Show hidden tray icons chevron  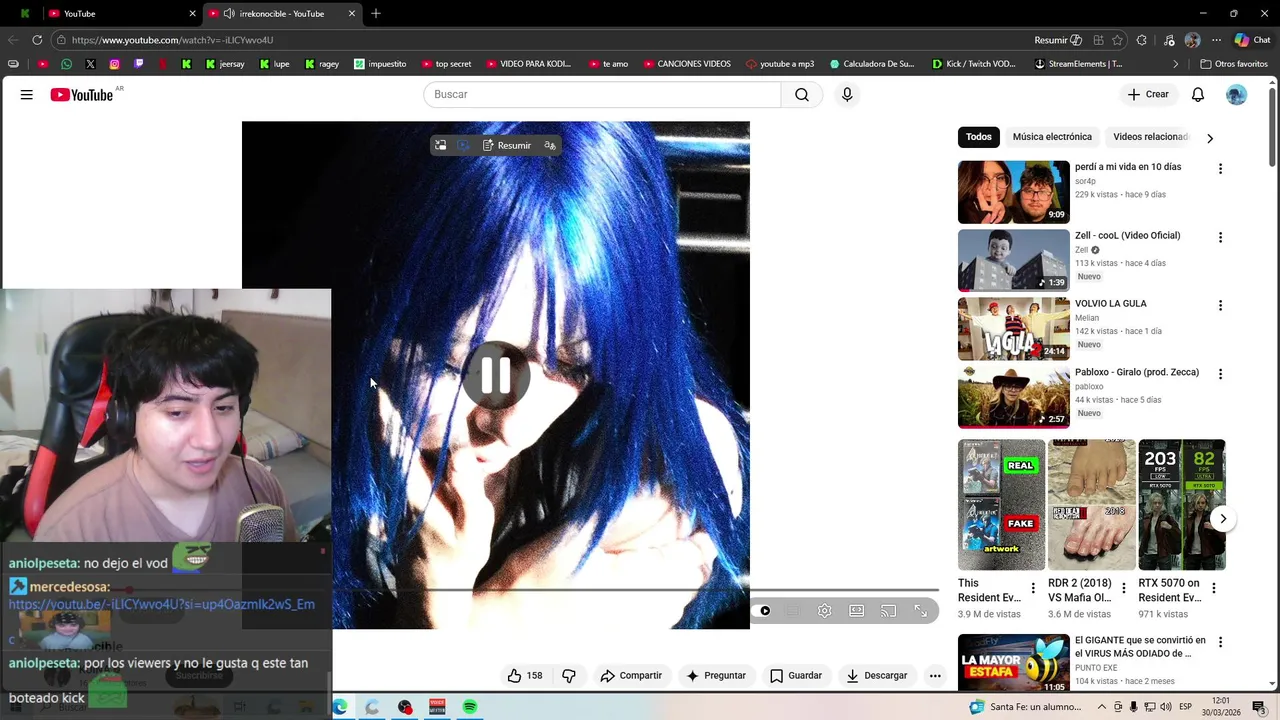tap(1102, 707)
